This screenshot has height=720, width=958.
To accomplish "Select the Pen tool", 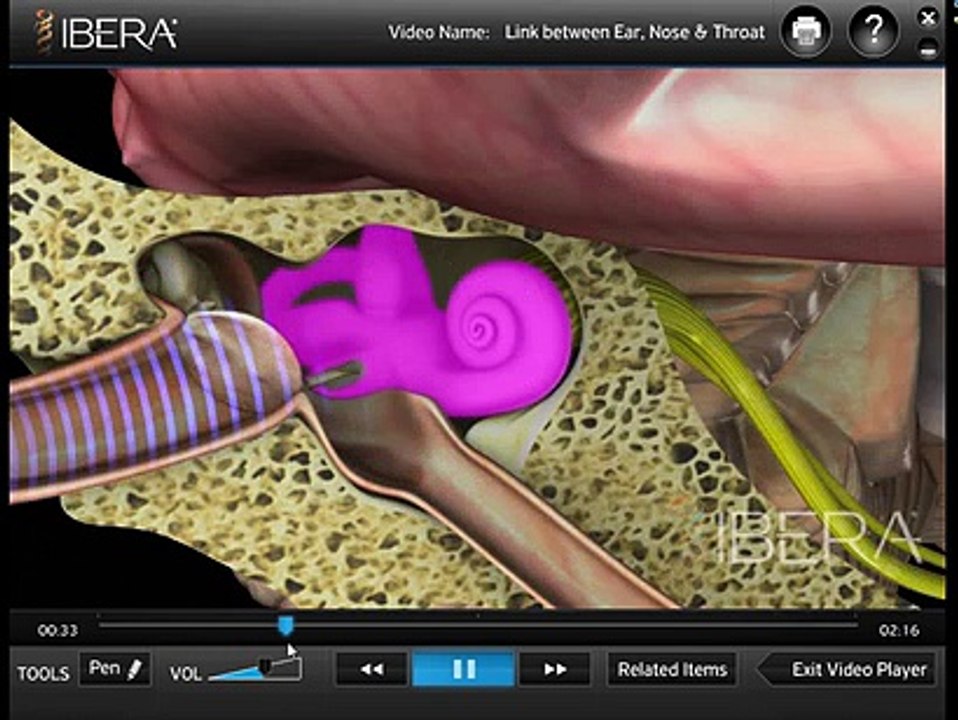I will click(x=115, y=669).
